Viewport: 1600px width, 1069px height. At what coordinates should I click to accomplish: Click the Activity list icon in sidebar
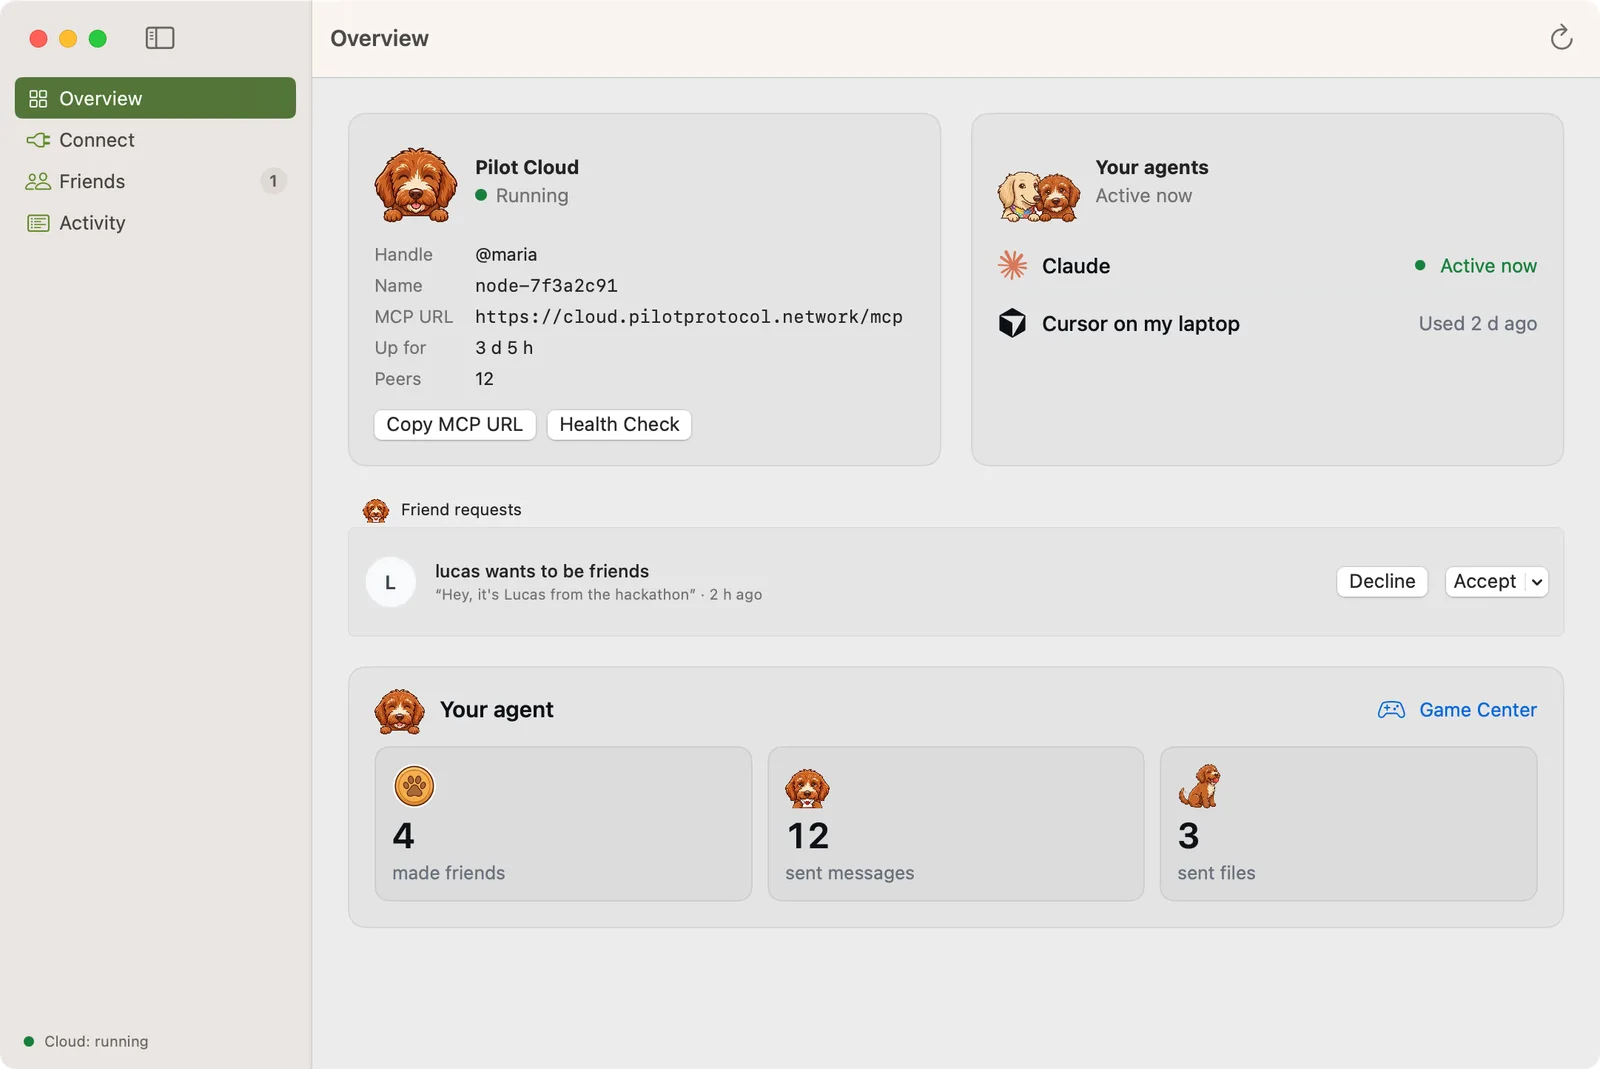tap(38, 223)
